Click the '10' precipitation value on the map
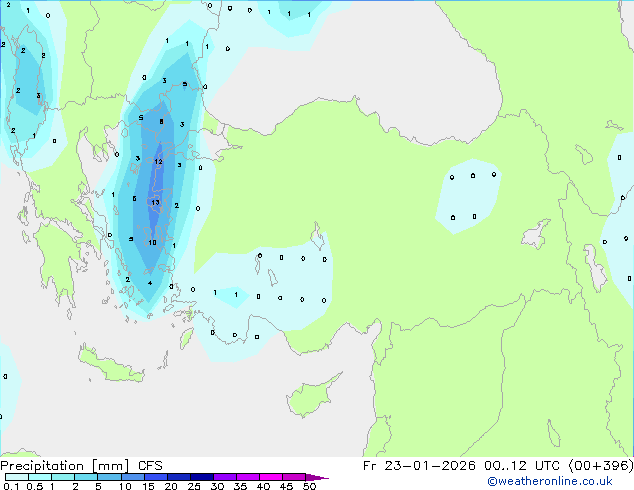The height and width of the screenshot is (490, 634). point(152,243)
